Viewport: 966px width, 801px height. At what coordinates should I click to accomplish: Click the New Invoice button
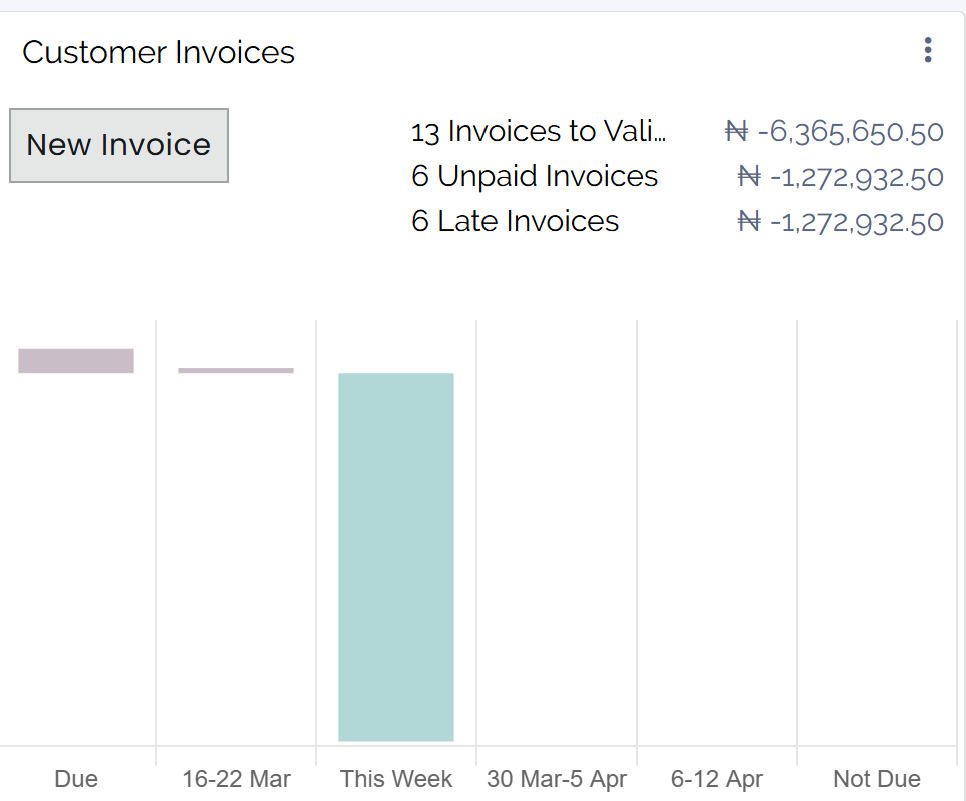coord(118,144)
